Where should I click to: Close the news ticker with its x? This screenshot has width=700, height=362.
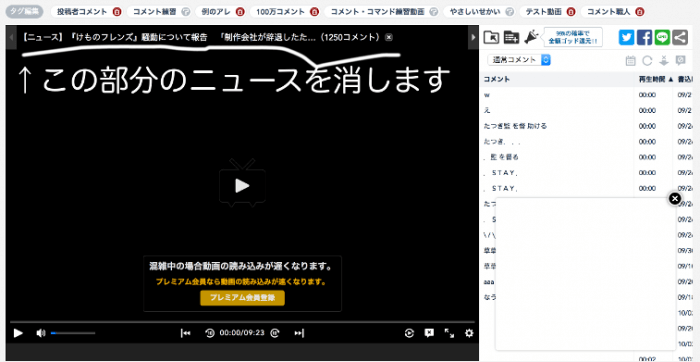coord(389,37)
